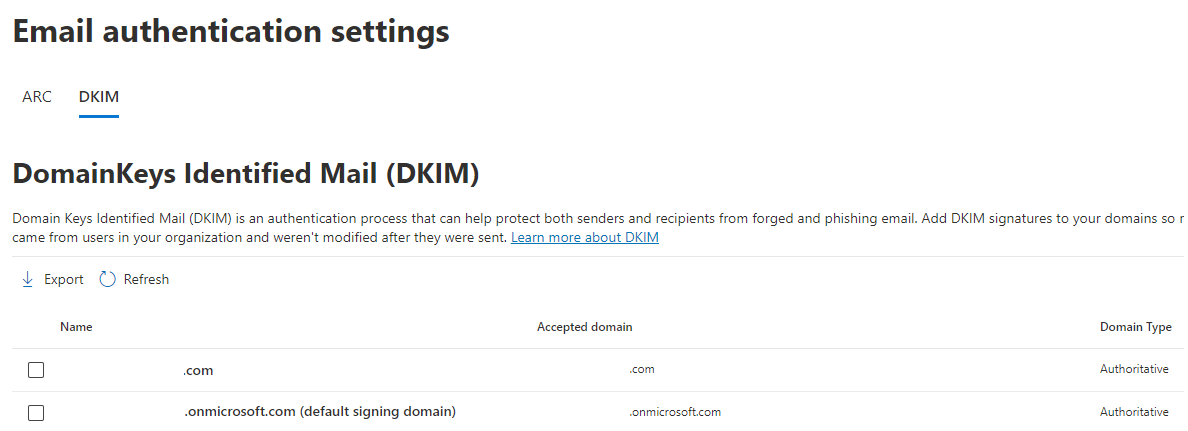
Task: Click the Email authentication settings page title
Action: click(x=232, y=32)
